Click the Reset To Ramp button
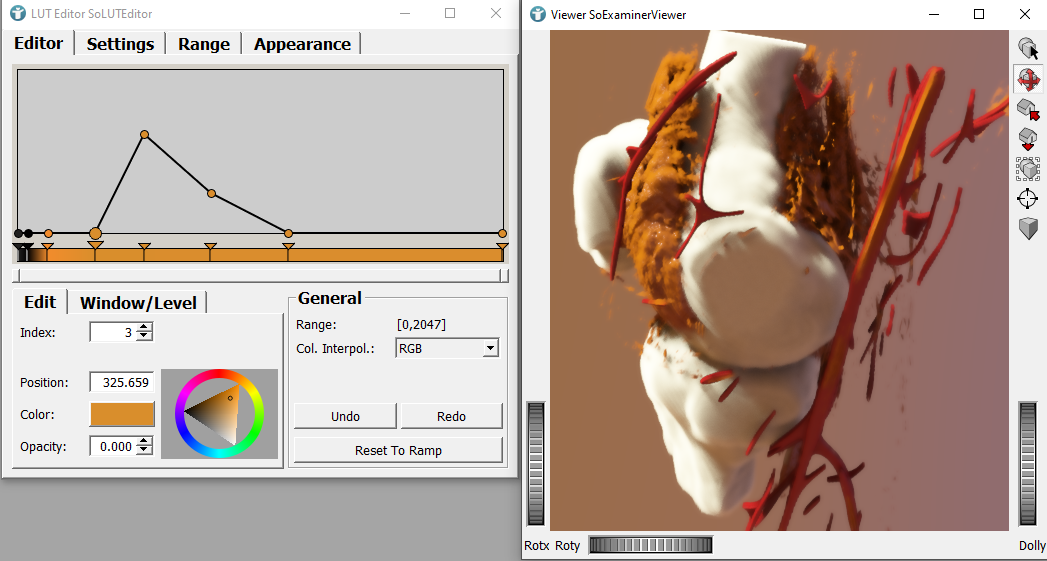 (398, 451)
